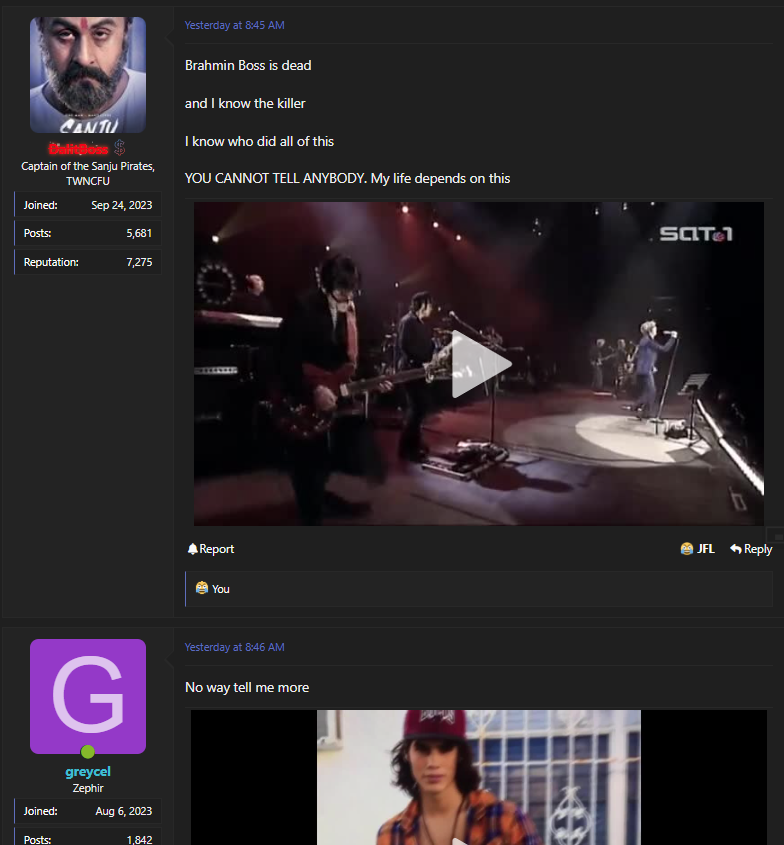Open the 'Yesterday at 8:45 AM' timestamp
This screenshot has height=845, width=784.
tap(234, 25)
